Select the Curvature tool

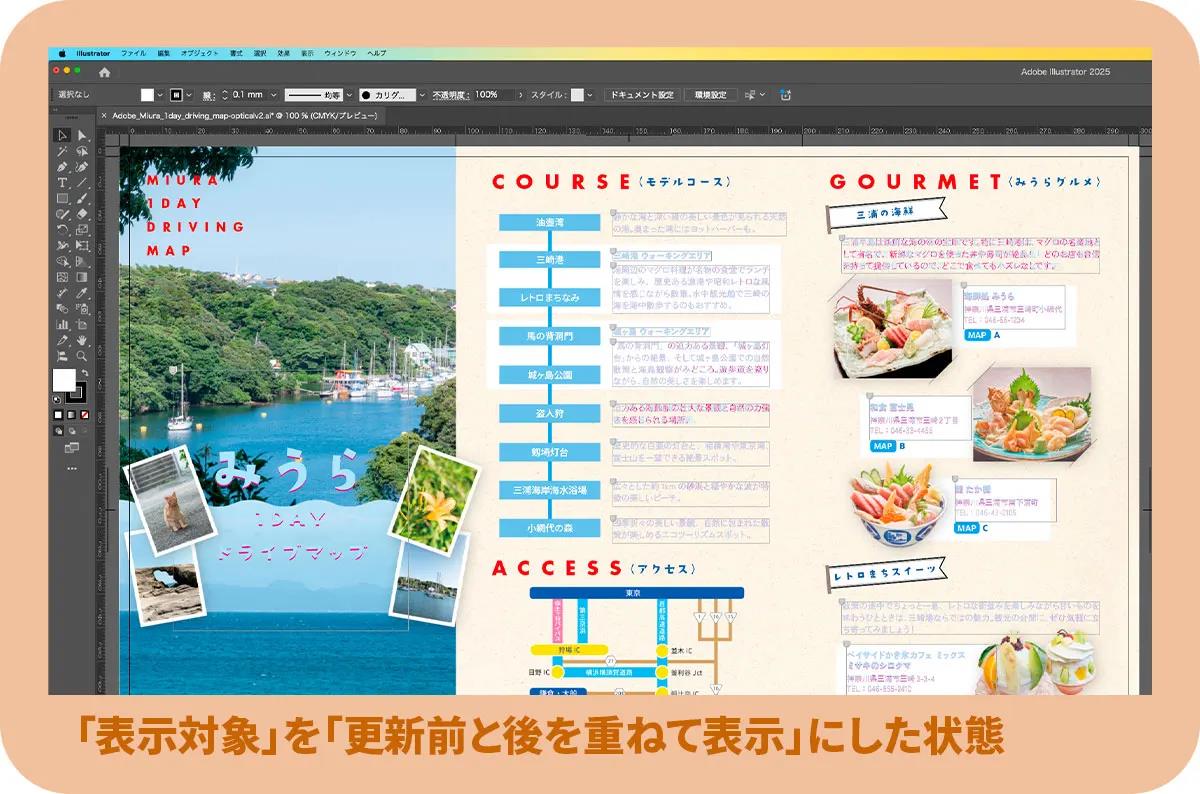pos(81,167)
